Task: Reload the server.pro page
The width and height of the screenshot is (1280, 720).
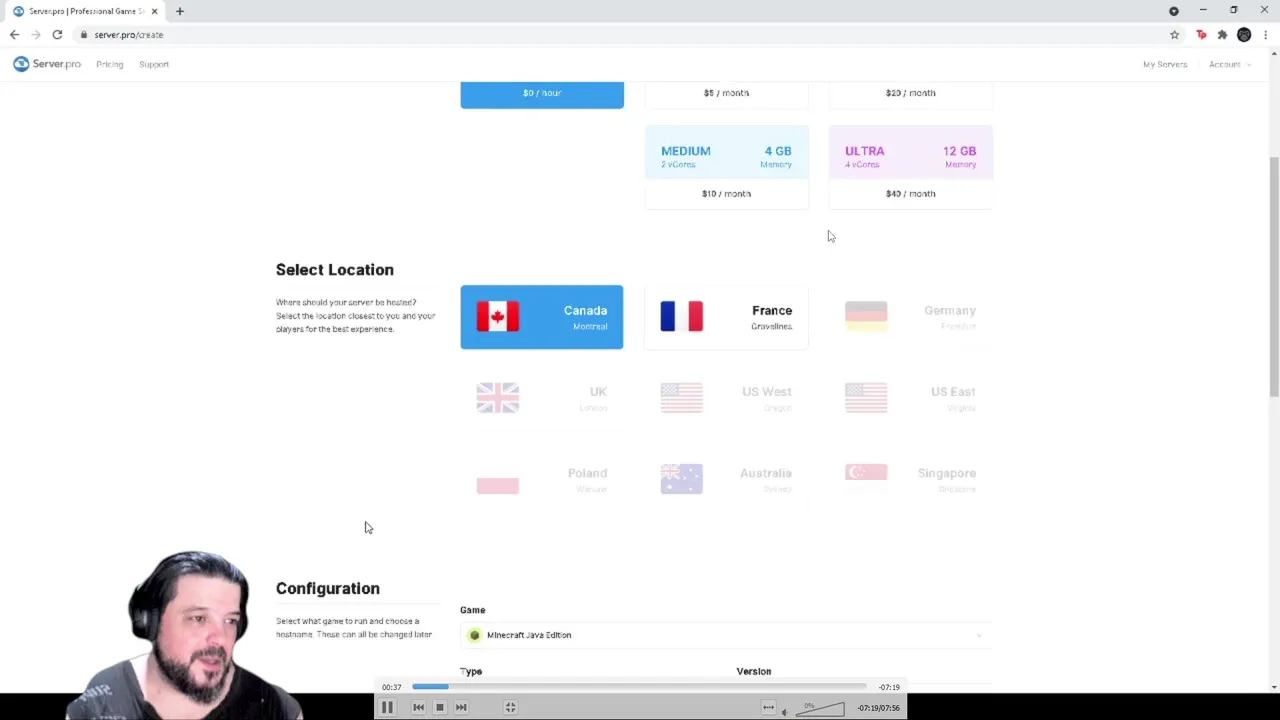Action: [57, 35]
